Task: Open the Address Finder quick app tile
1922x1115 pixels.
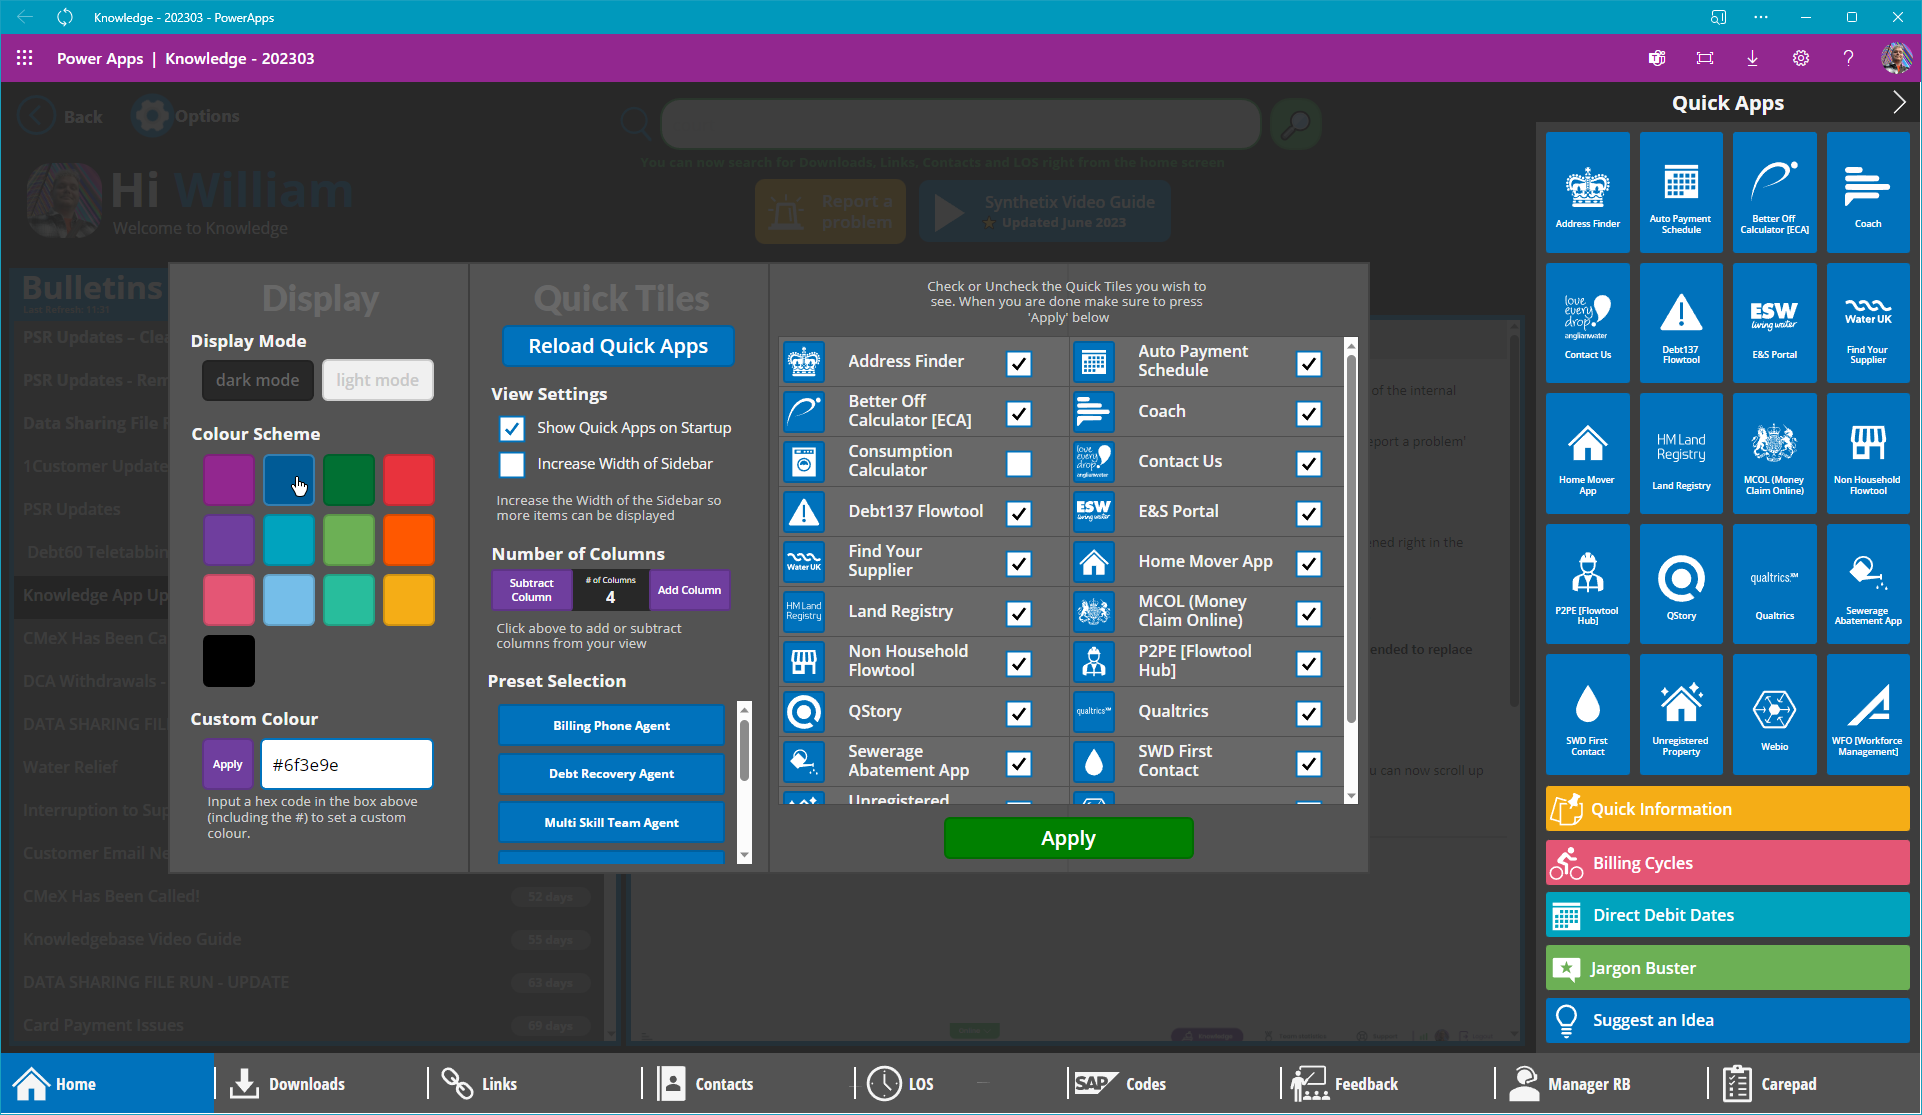Action: pyautogui.click(x=1587, y=192)
